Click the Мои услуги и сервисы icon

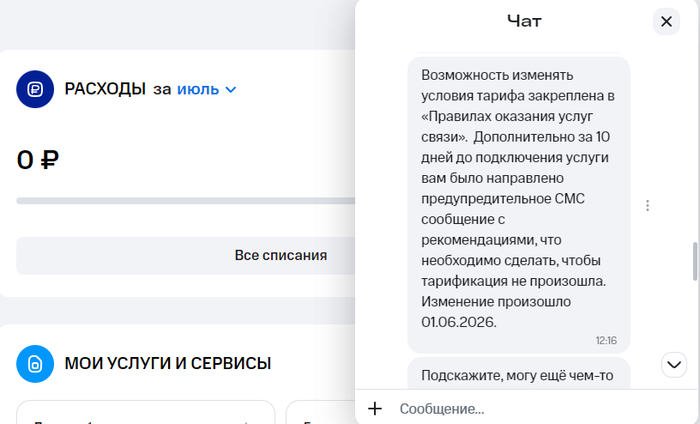(35, 364)
